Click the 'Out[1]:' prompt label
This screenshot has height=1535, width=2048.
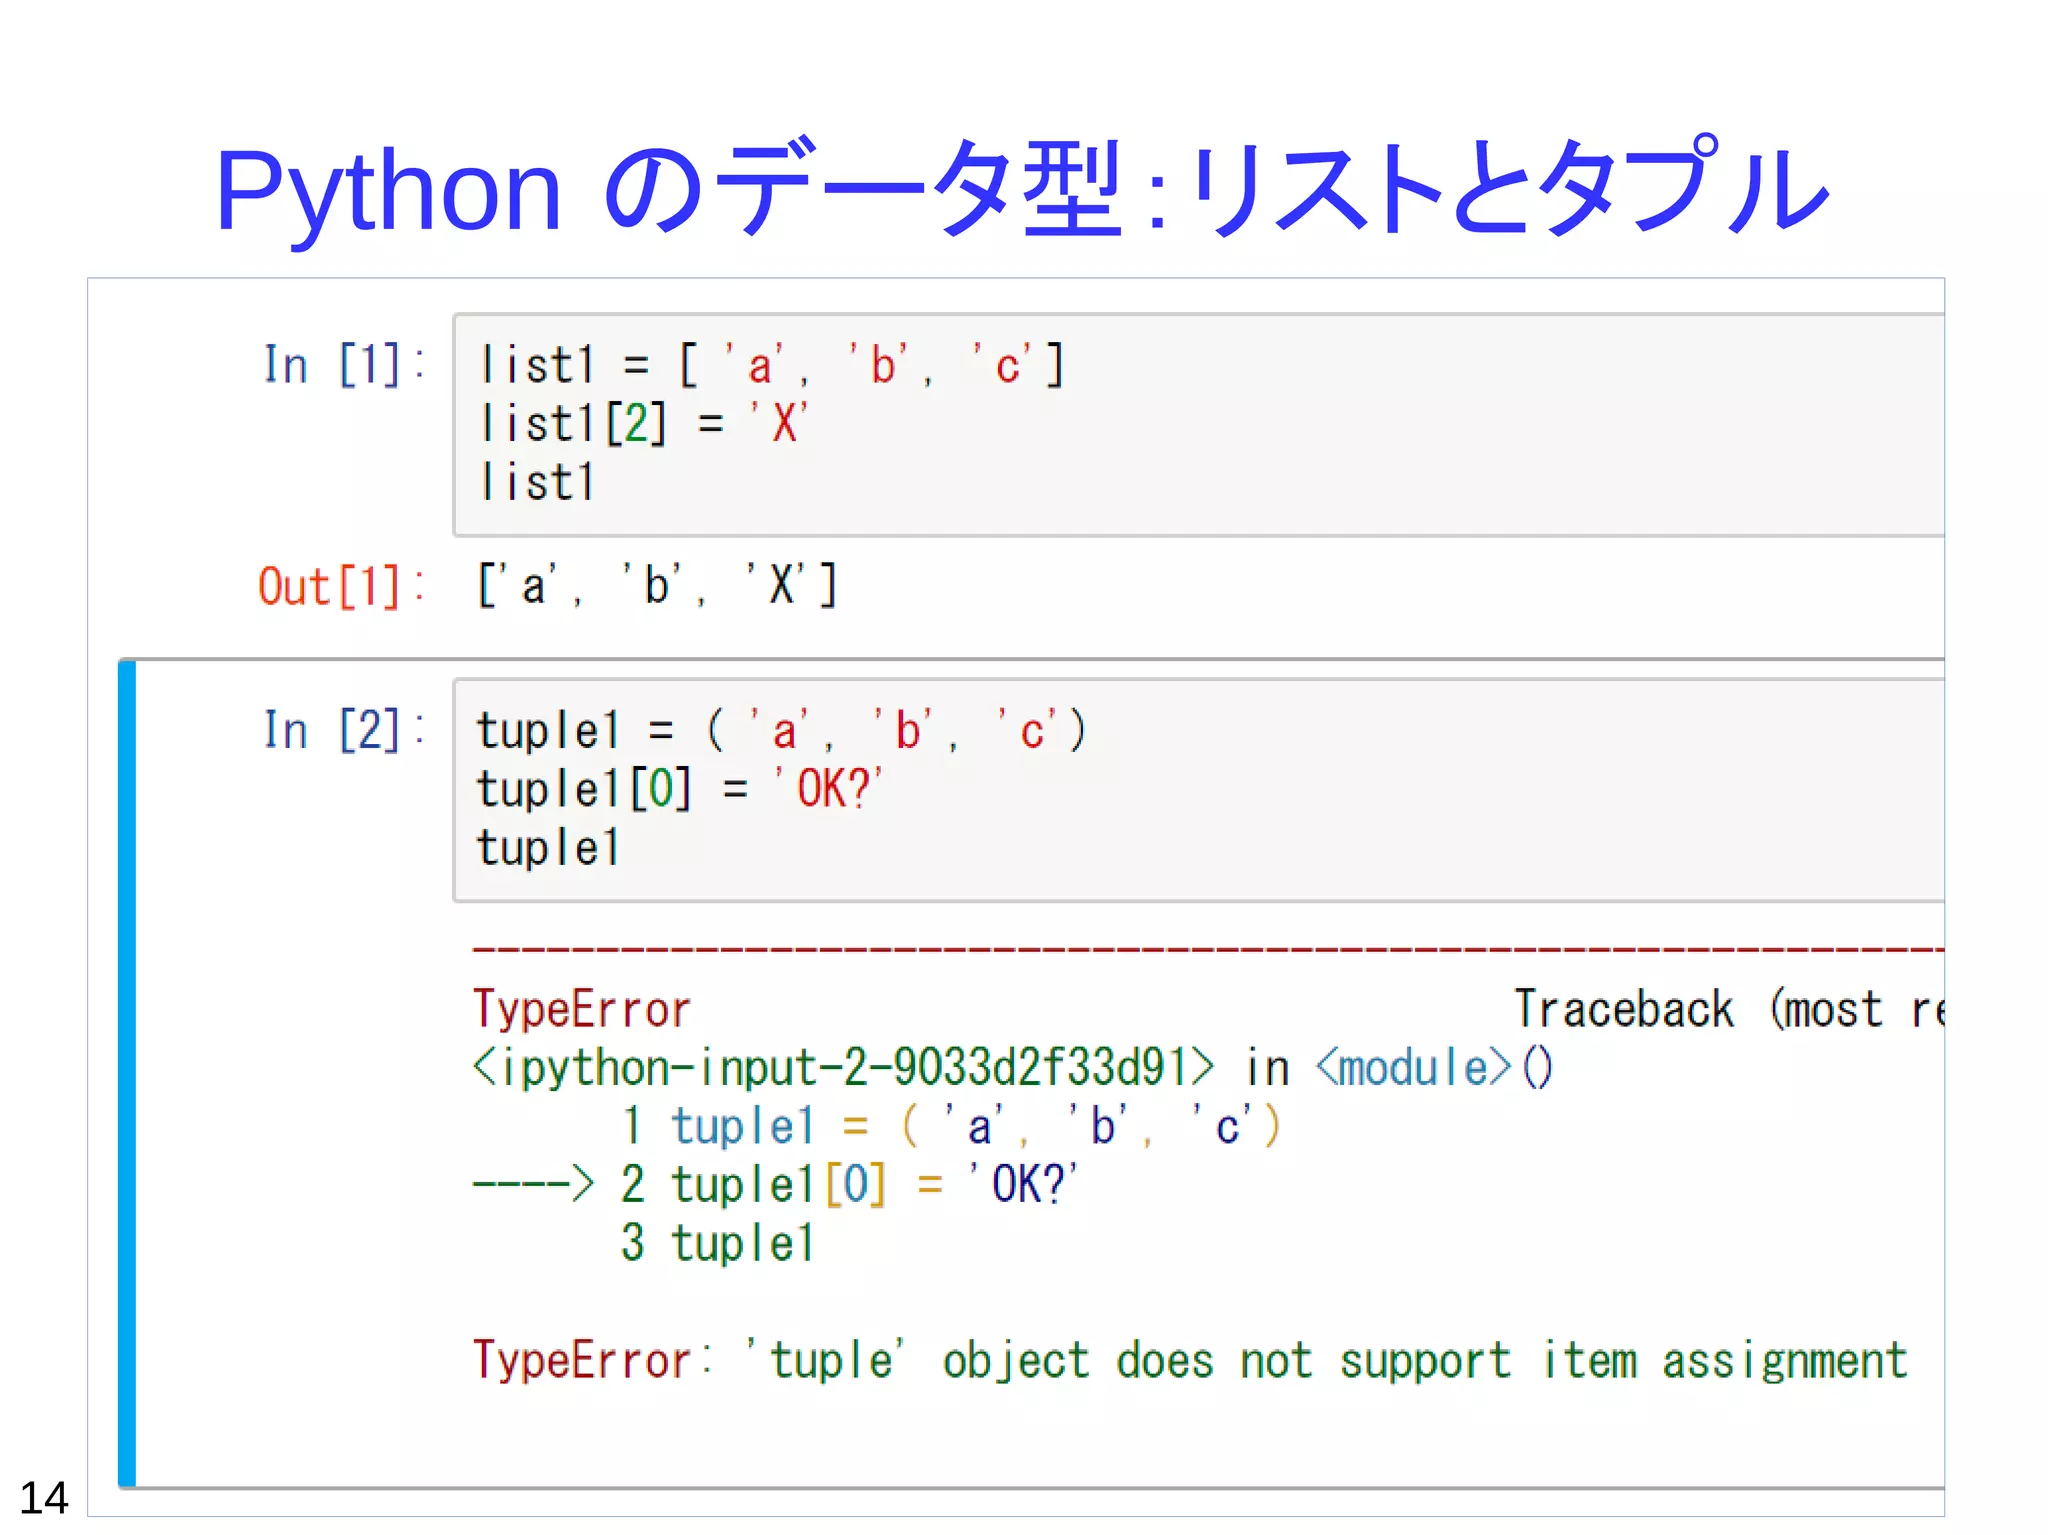(x=341, y=586)
